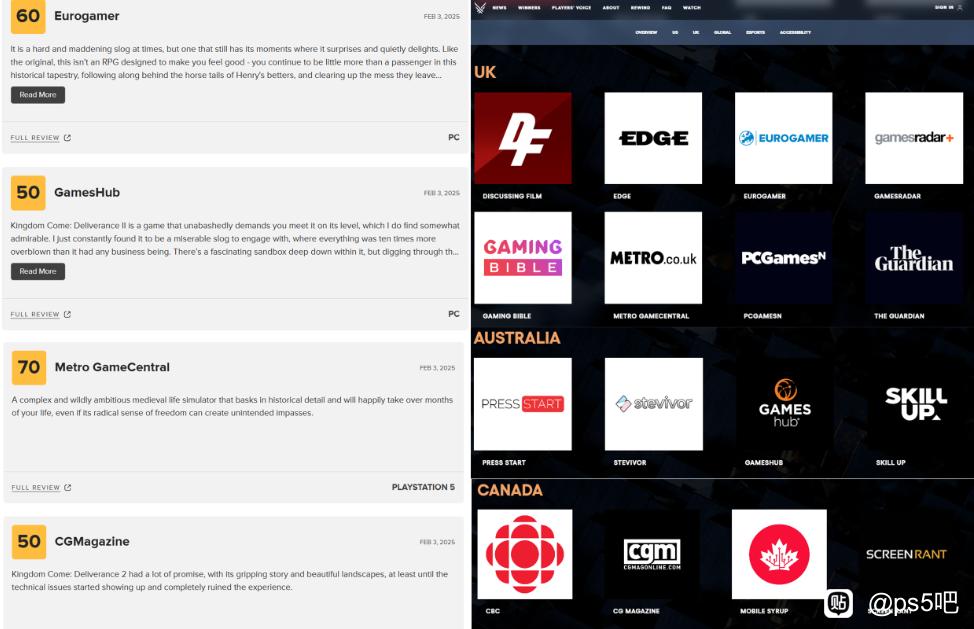Click the Eurogamer outlet name heading
Image resolution: width=974 pixels, height=629 pixels.
(86, 16)
